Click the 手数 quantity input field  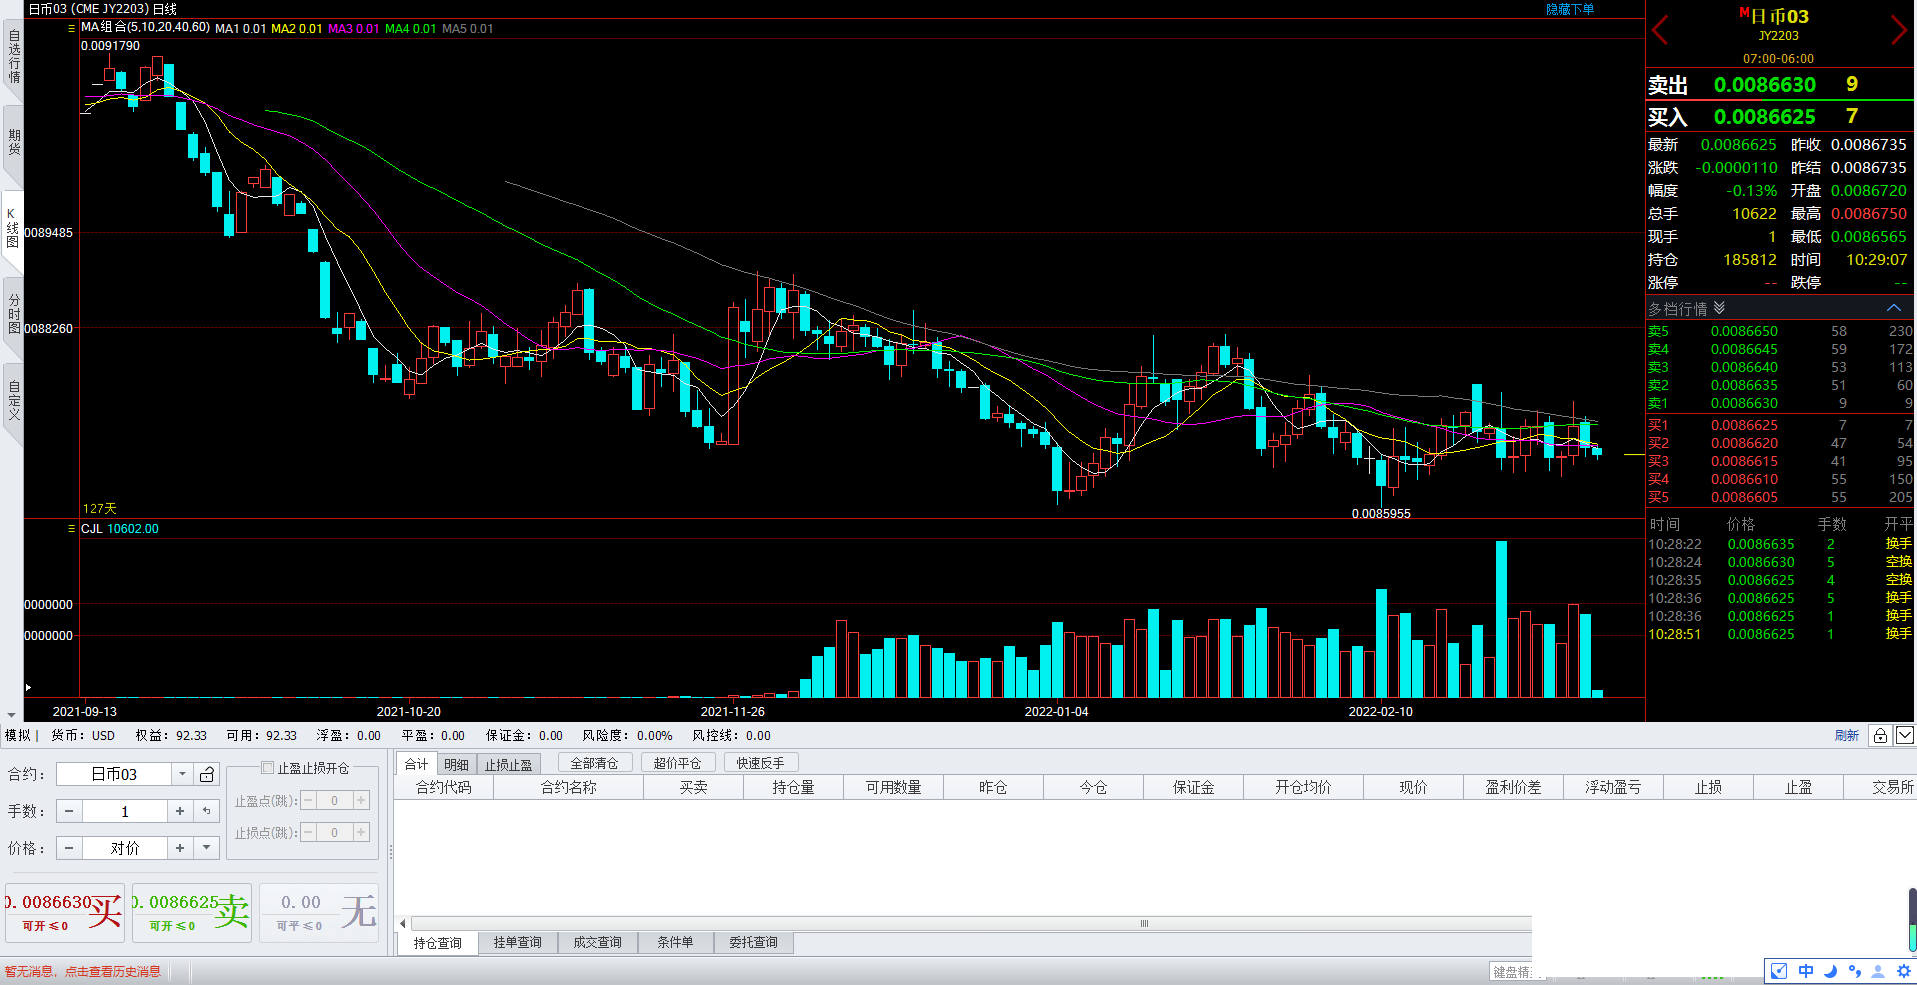[125, 811]
